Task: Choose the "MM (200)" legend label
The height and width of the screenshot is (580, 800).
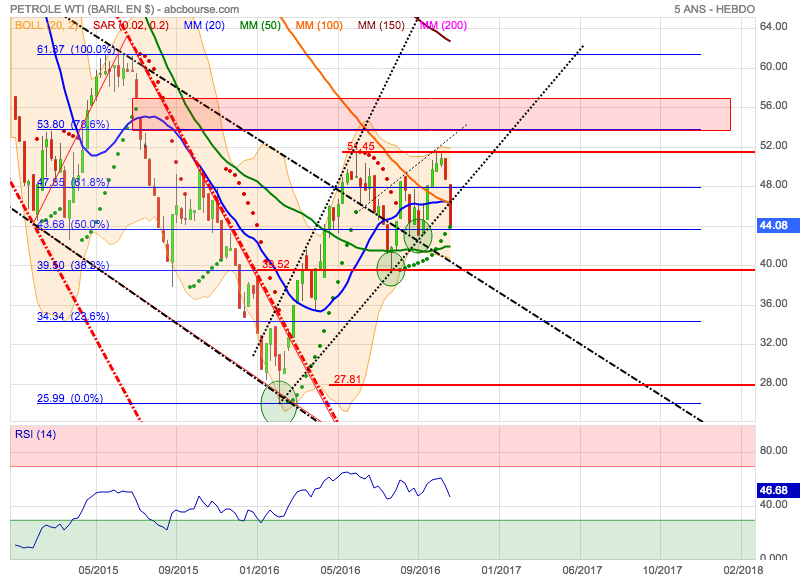Action: coord(443,26)
